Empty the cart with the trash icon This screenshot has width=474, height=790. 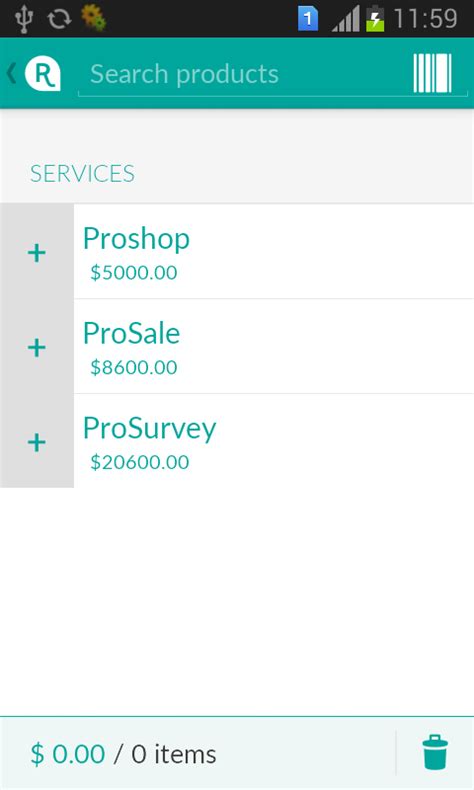point(435,752)
